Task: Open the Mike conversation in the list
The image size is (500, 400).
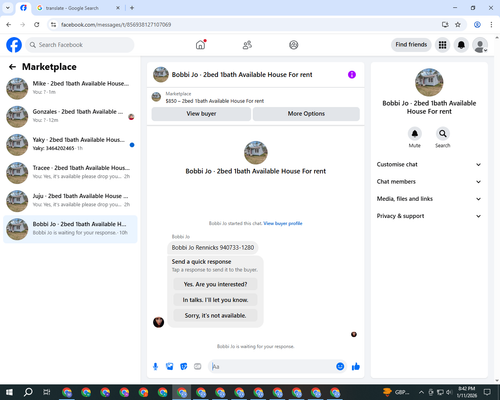Action: [70, 89]
